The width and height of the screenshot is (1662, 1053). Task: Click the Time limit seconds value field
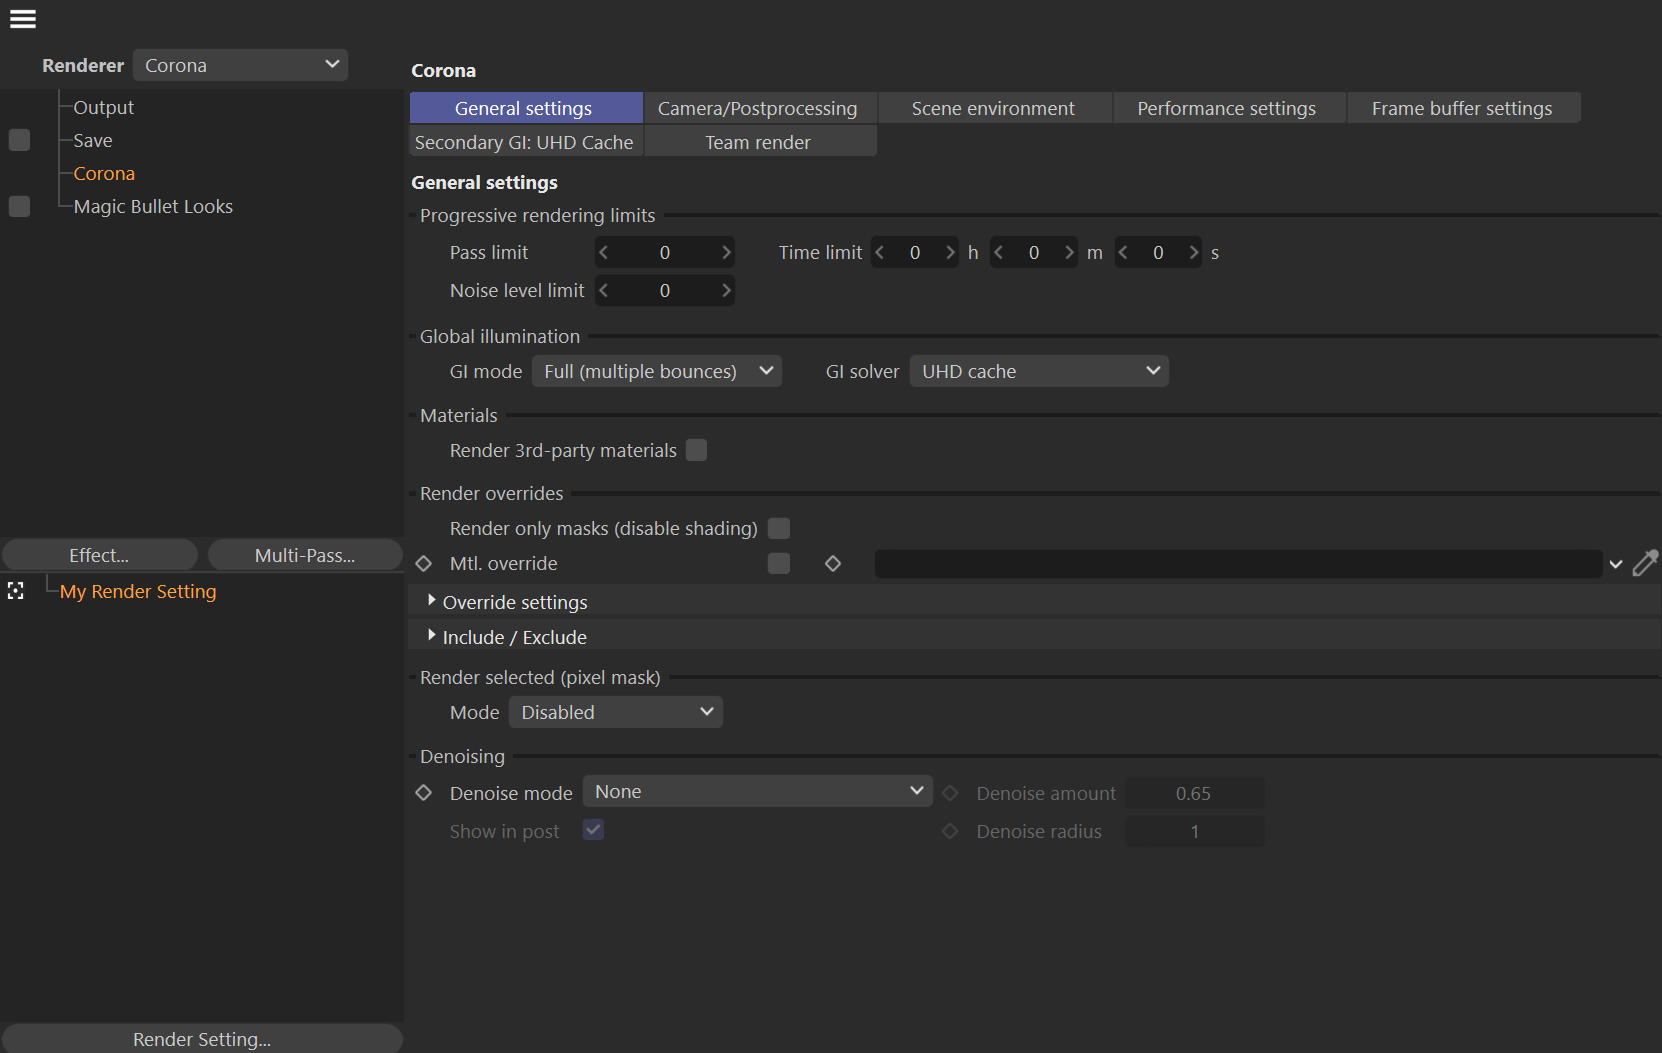pos(1158,253)
